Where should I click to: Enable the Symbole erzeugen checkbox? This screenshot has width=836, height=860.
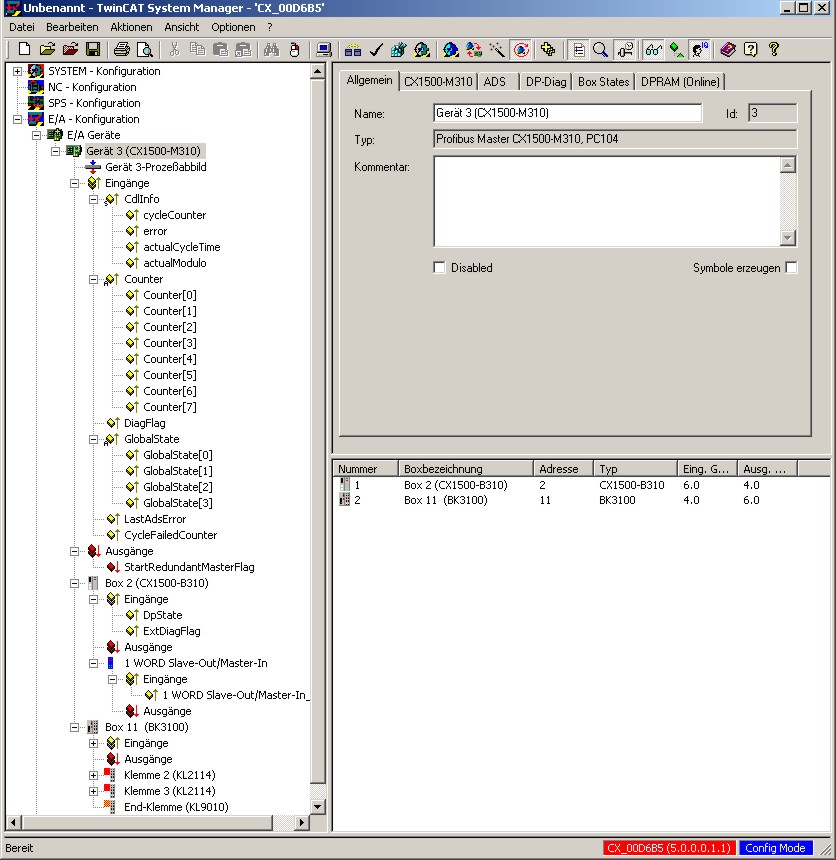pyautogui.click(x=791, y=268)
